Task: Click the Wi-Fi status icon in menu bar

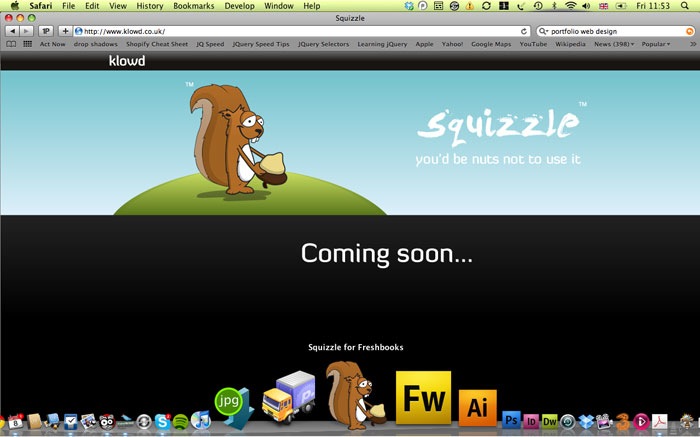Action: pos(571,6)
